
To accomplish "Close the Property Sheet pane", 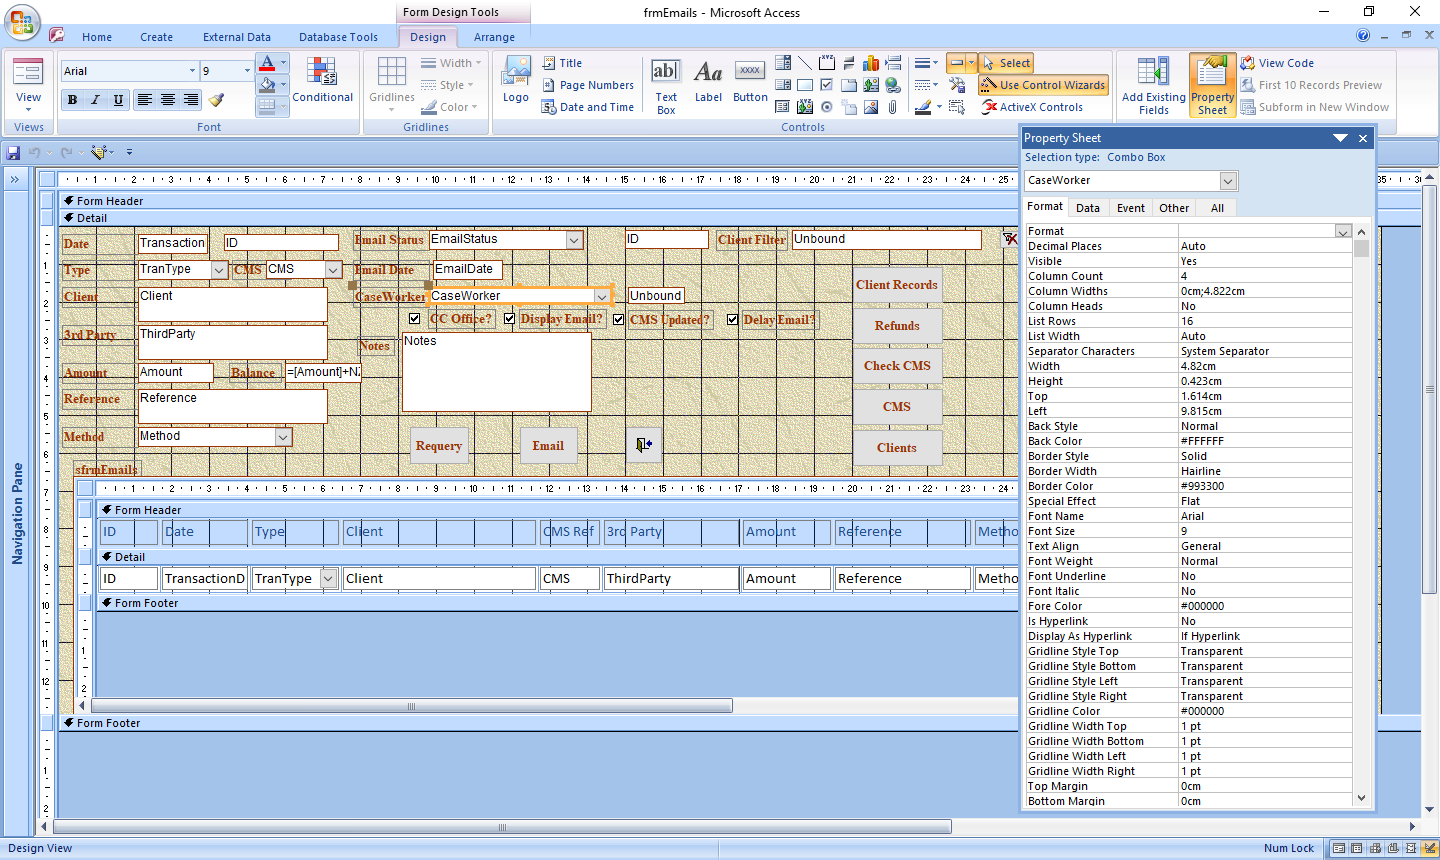I will (1363, 138).
